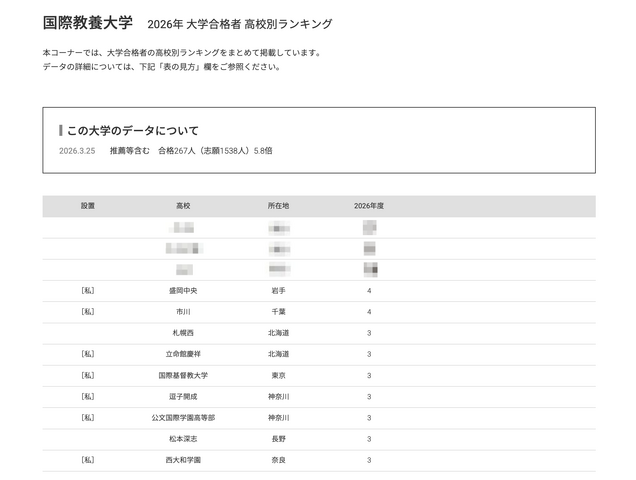
Task: Click 北海道 in the 立命館慶祥 row
Action: tap(279, 354)
